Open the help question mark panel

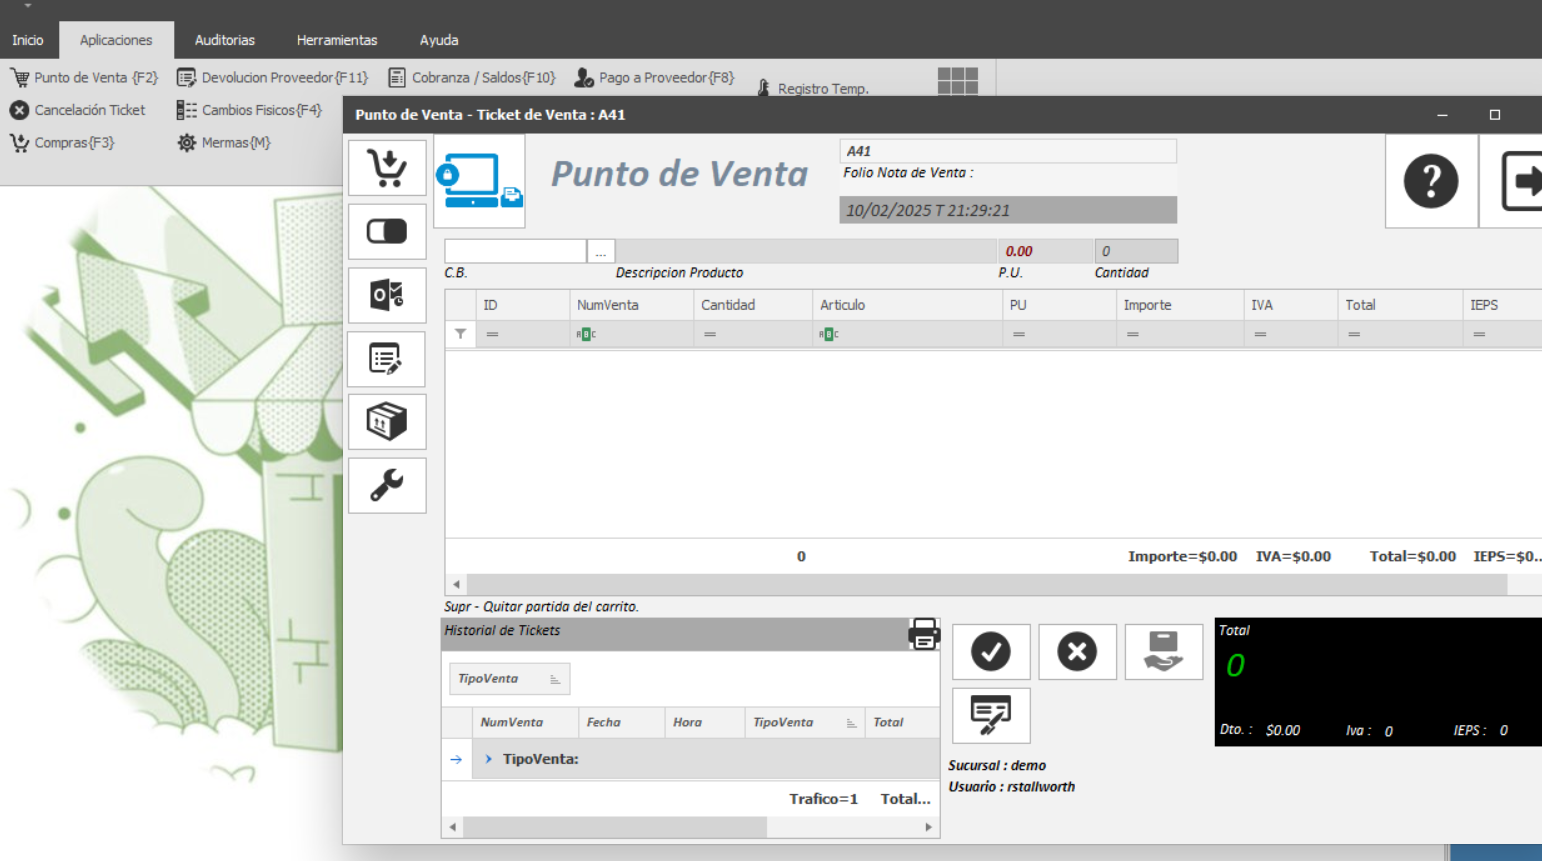(x=1430, y=181)
